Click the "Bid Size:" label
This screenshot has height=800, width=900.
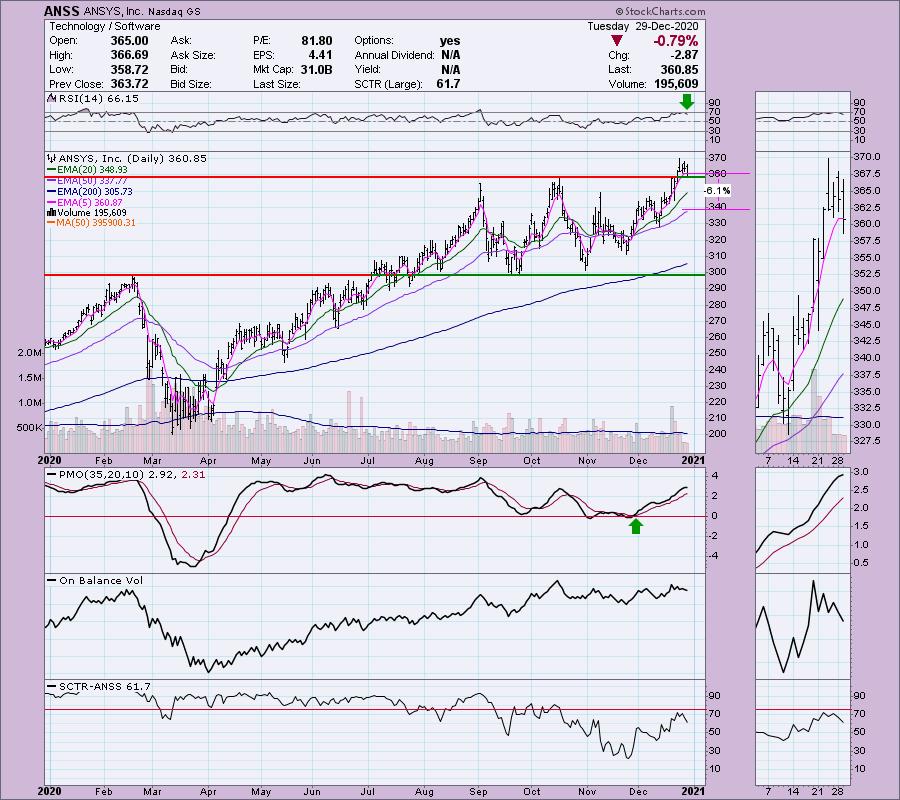(x=191, y=84)
